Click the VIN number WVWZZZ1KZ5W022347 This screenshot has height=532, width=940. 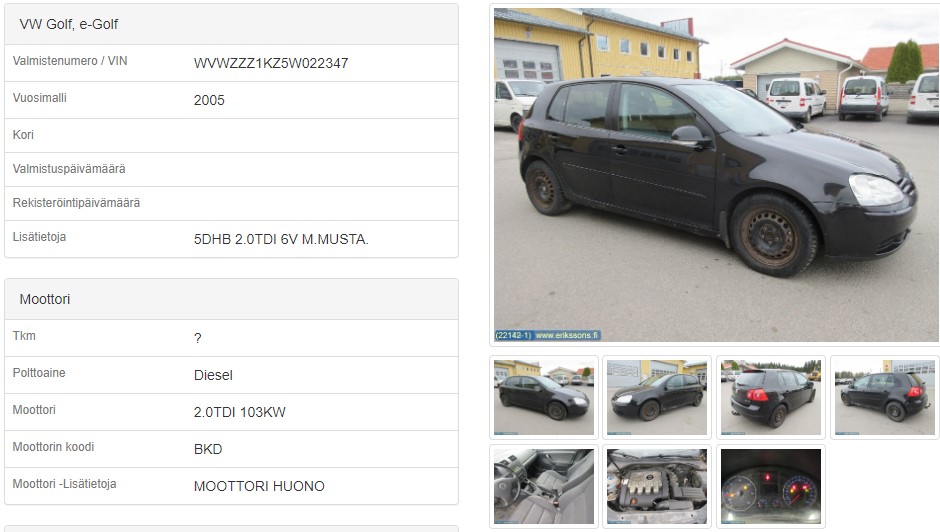tap(271, 63)
